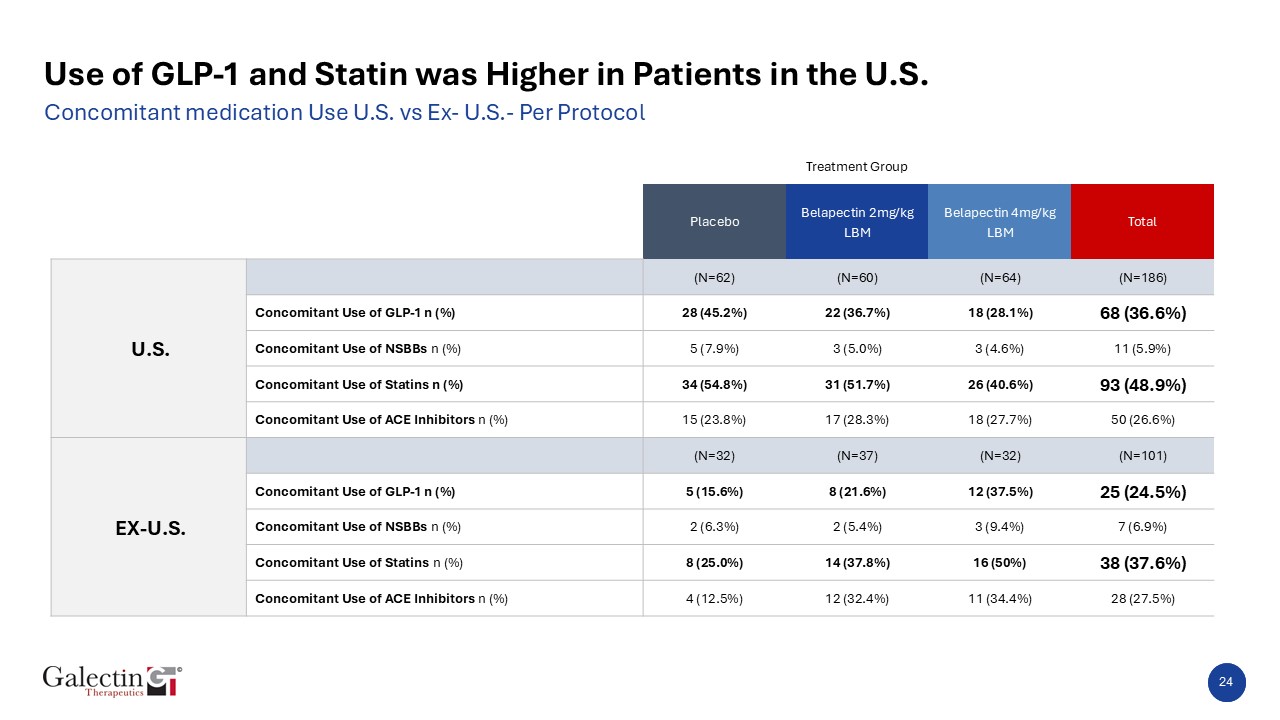The image size is (1280, 720).
Task: Select U.S. total statins value 93 (48.9%)
Action: pos(1142,384)
